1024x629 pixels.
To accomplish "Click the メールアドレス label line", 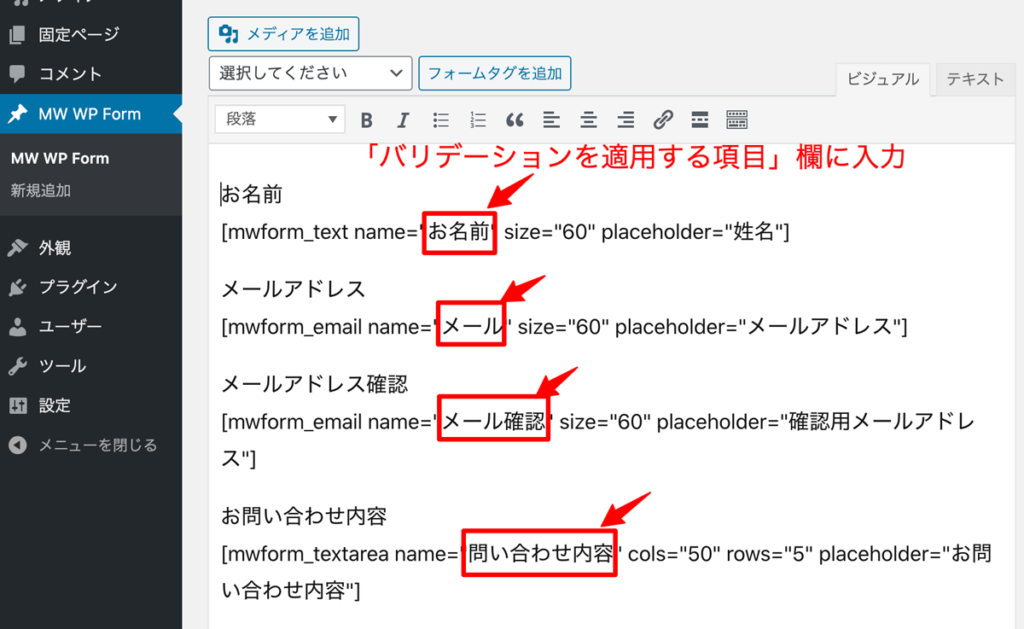I will pyautogui.click(x=293, y=289).
